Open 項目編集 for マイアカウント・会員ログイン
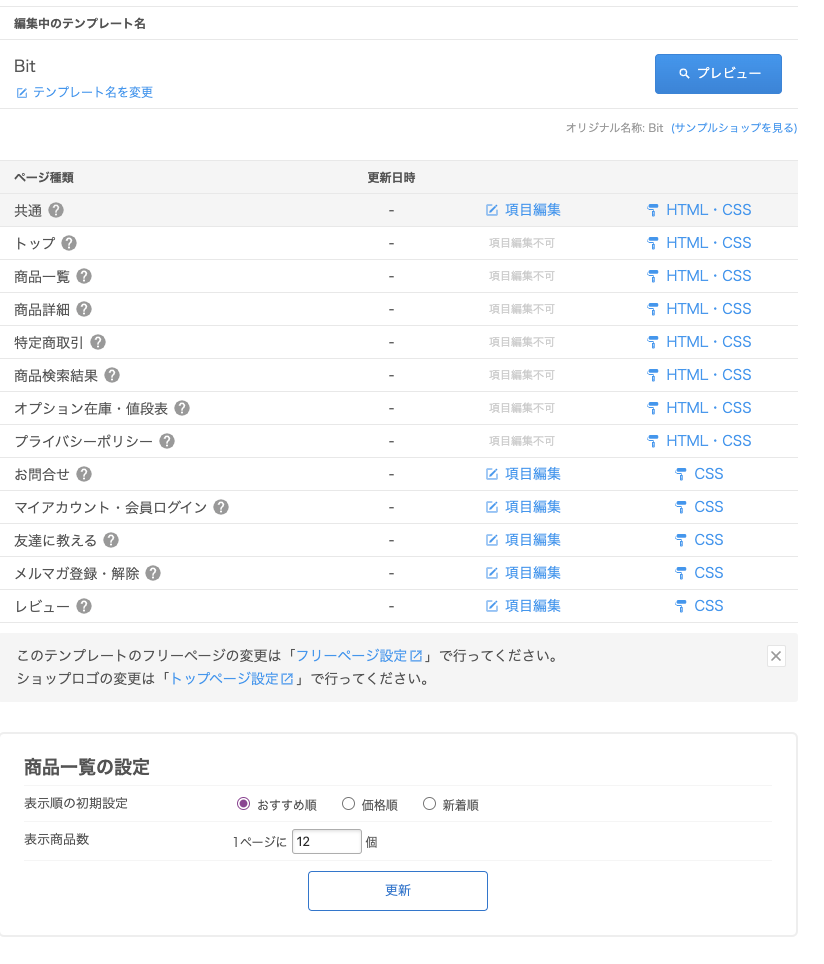 523,507
